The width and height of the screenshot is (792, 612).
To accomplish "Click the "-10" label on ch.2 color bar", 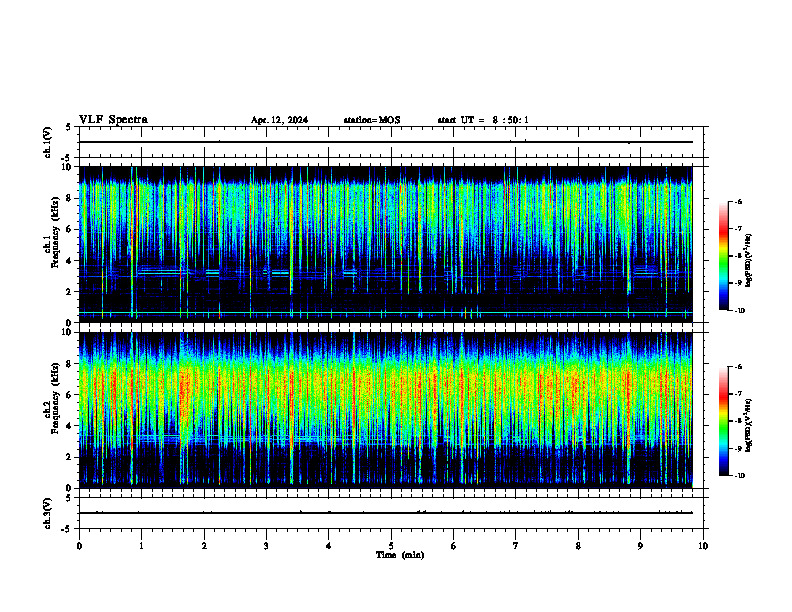I will [x=738, y=476].
